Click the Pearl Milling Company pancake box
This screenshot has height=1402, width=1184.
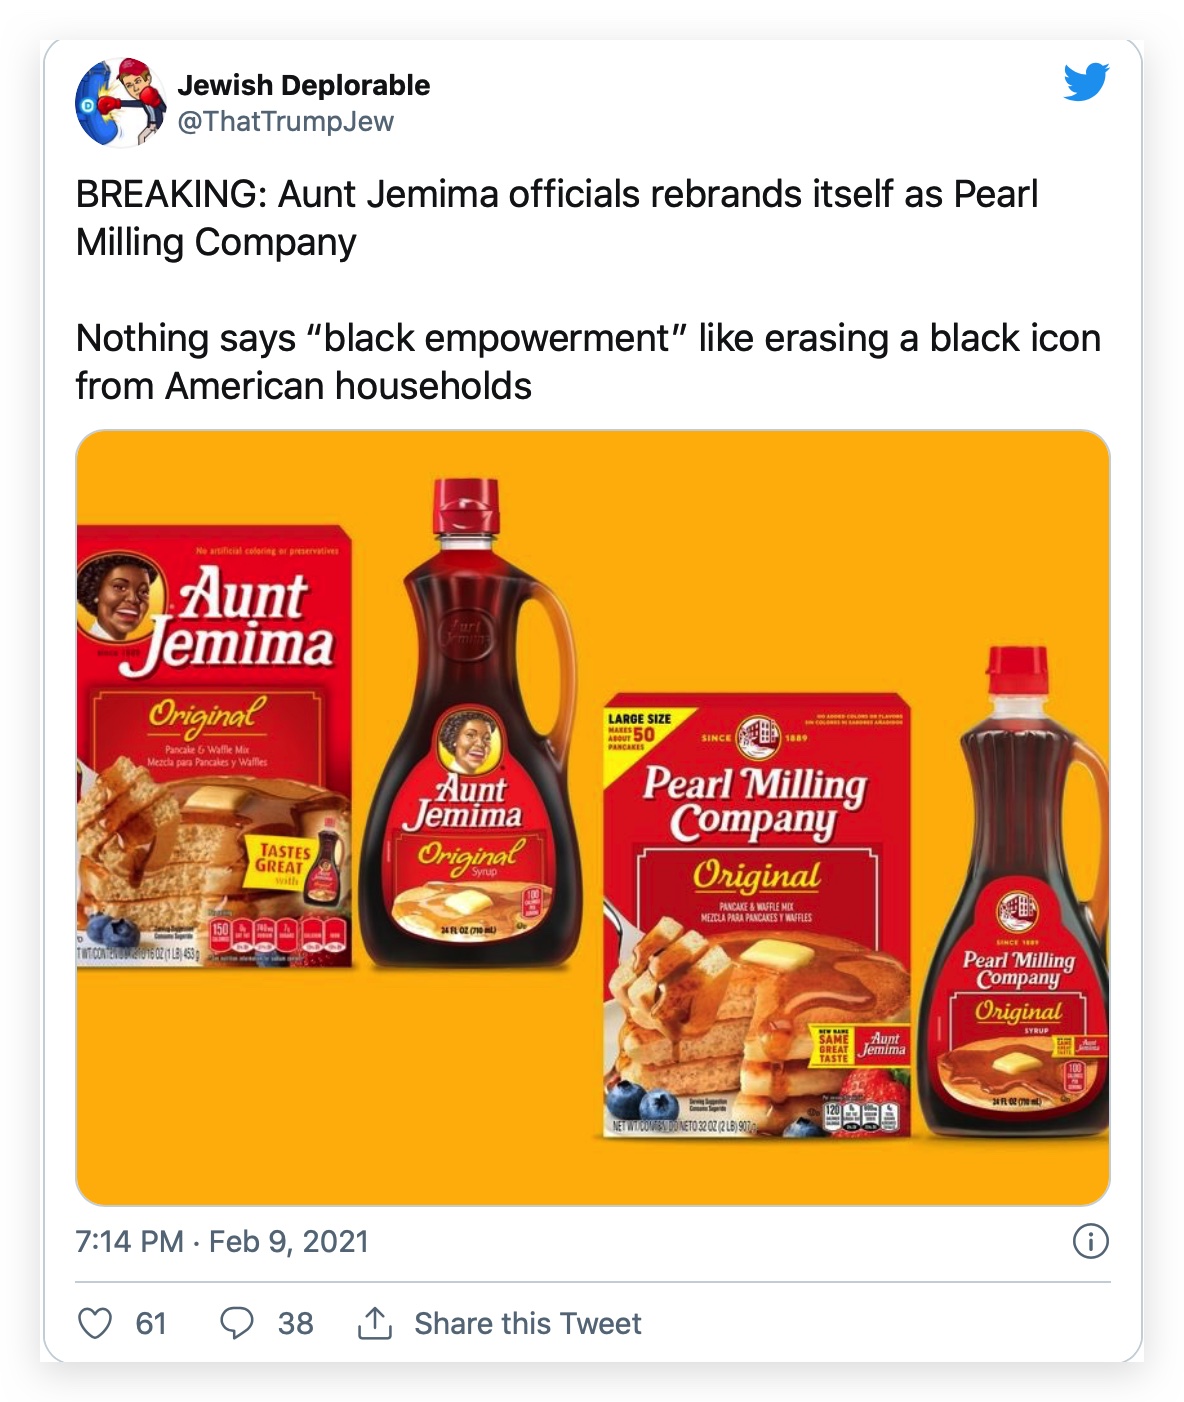pyautogui.click(x=757, y=915)
